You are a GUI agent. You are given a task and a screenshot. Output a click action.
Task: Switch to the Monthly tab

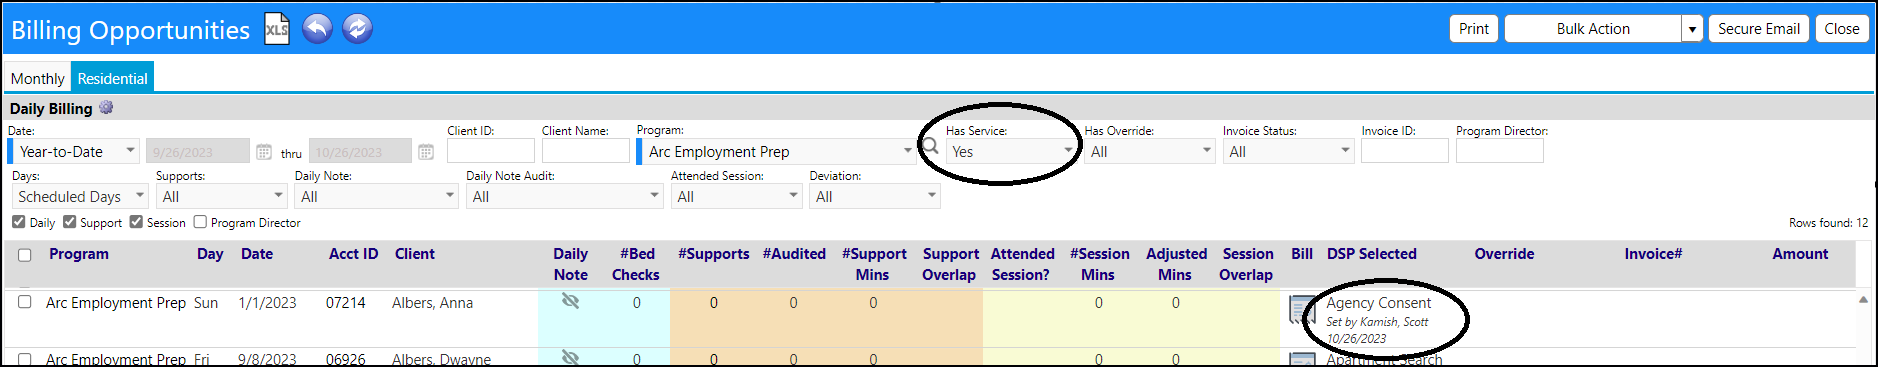click(x=38, y=79)
